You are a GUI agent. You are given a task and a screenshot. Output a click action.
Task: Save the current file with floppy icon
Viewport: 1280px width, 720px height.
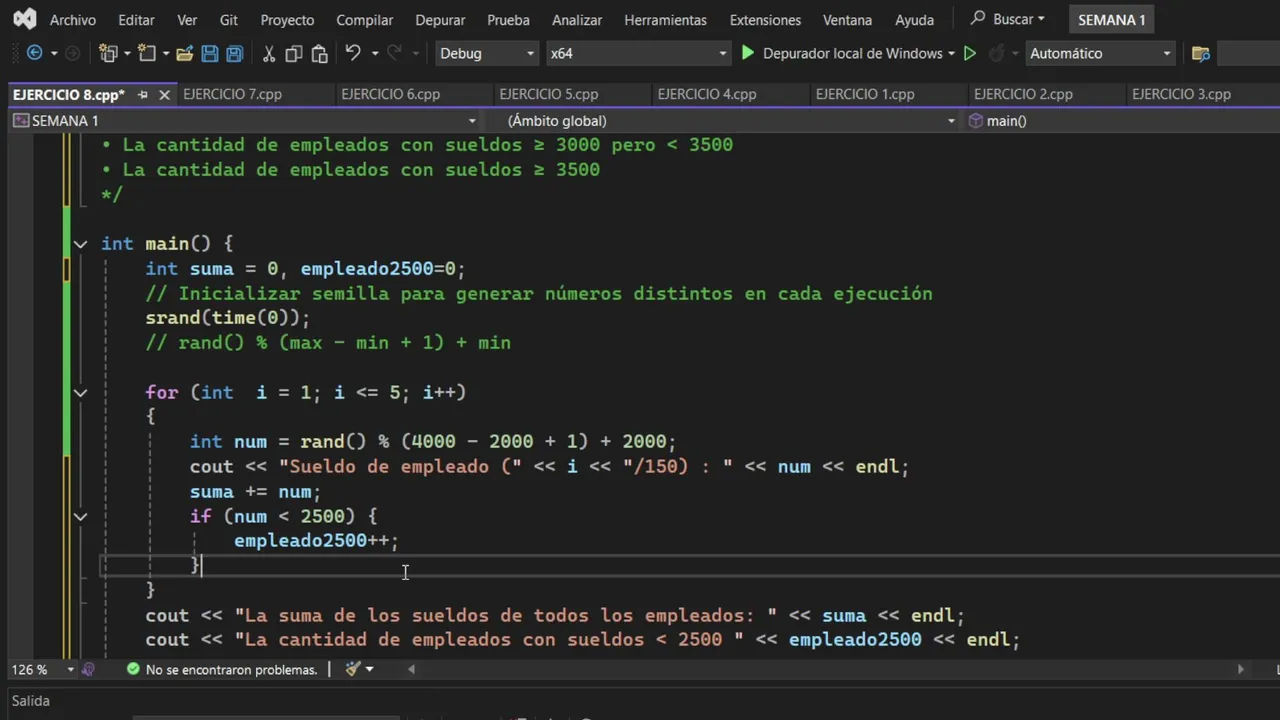click(x=210, y=53)
